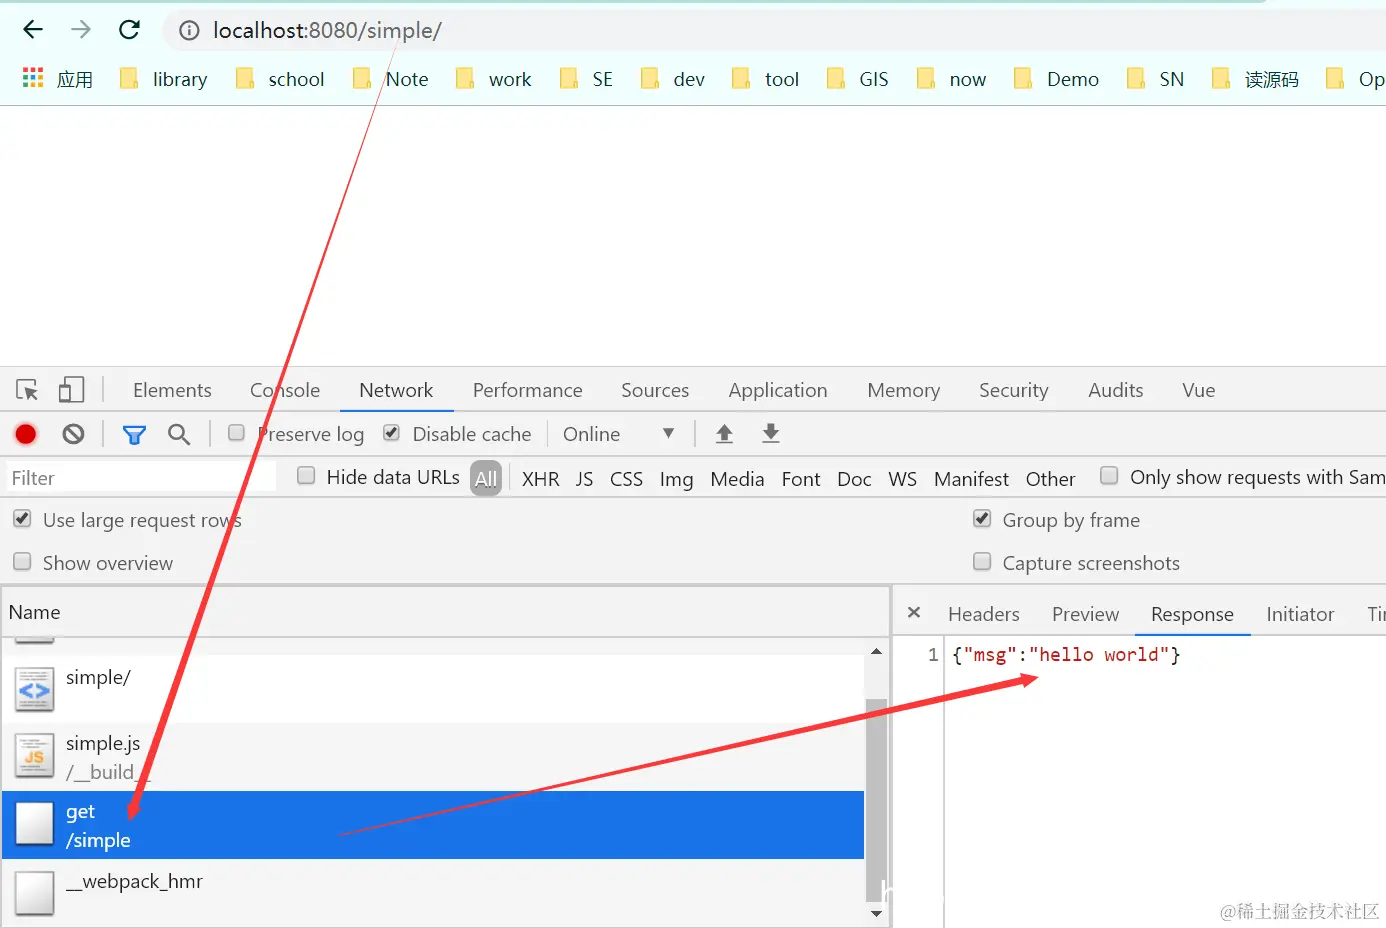
Task: Filter requests by Img type
Action: [x=677, y=479]
